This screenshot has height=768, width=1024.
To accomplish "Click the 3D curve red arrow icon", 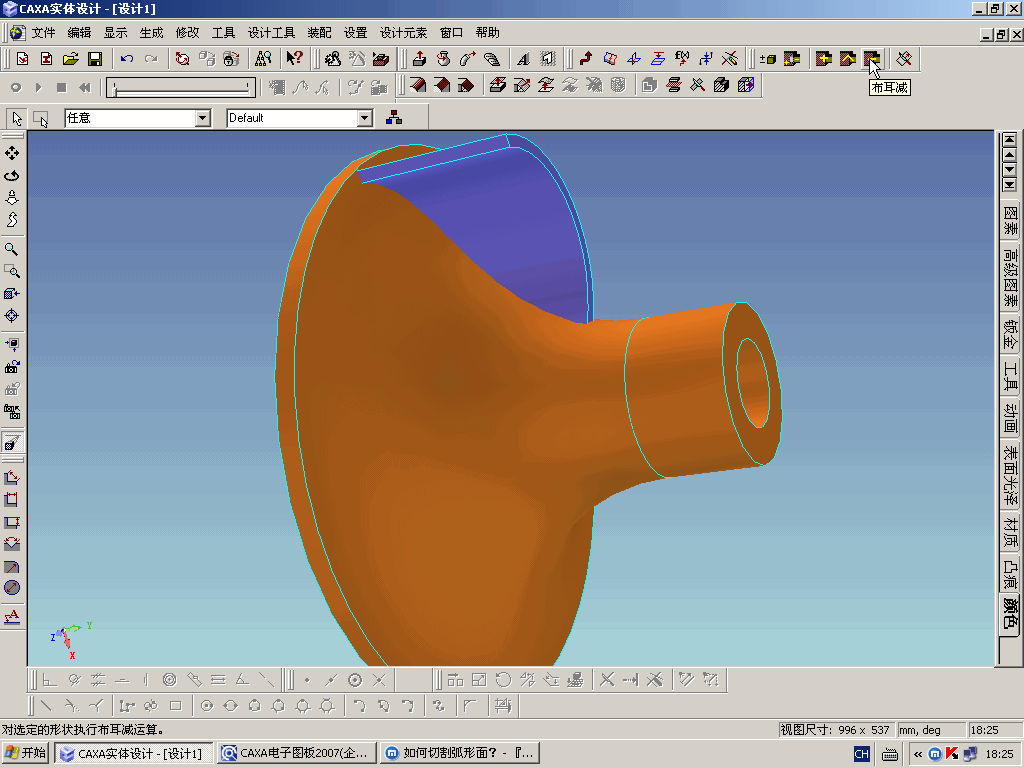I will pos(585,59).
